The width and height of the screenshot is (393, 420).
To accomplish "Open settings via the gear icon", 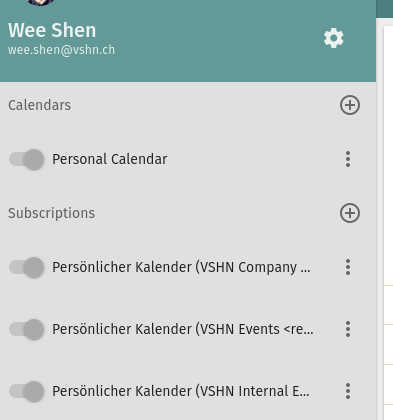I will click(x=334, y=38).
